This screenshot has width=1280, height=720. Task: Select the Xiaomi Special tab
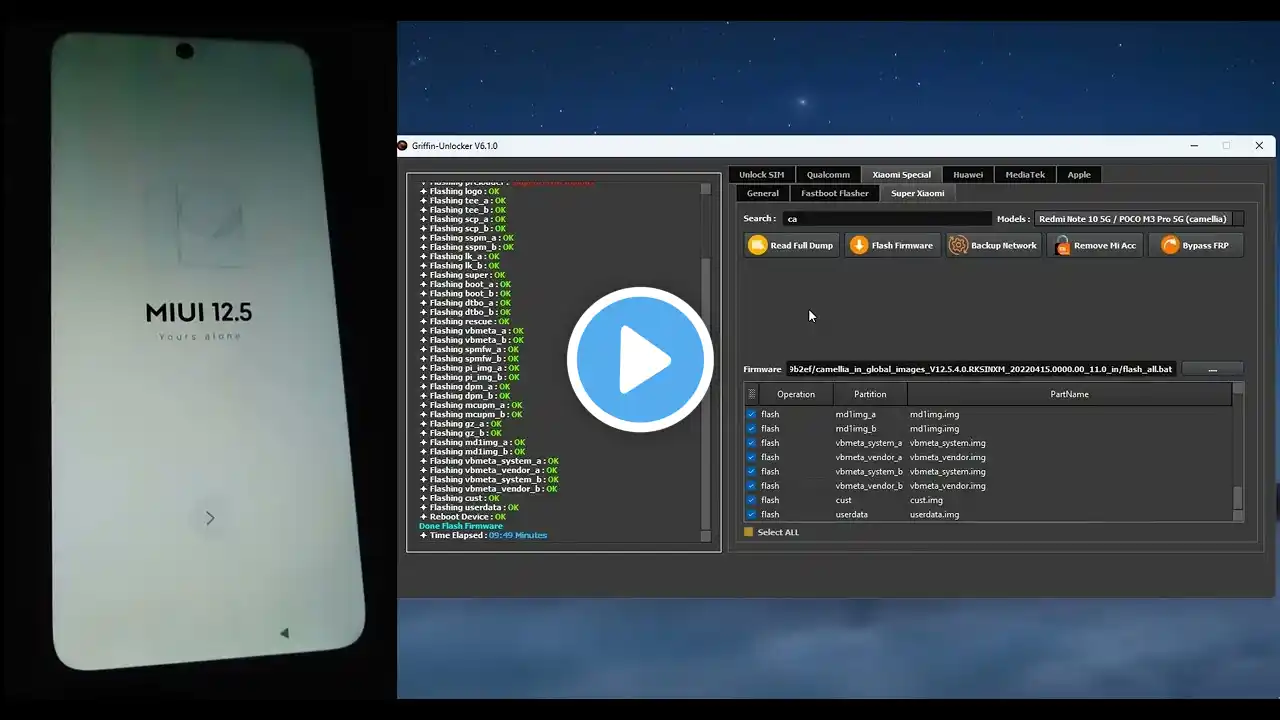pyautogui.click(x=901, y=174)
